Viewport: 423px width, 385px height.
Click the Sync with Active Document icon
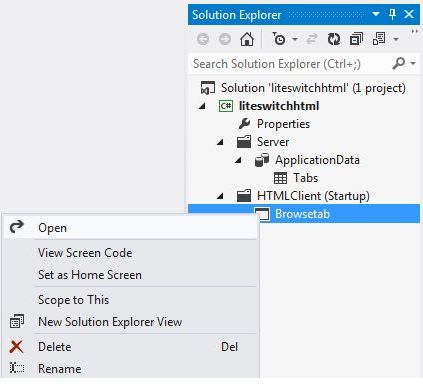click(x=312, y=39)
